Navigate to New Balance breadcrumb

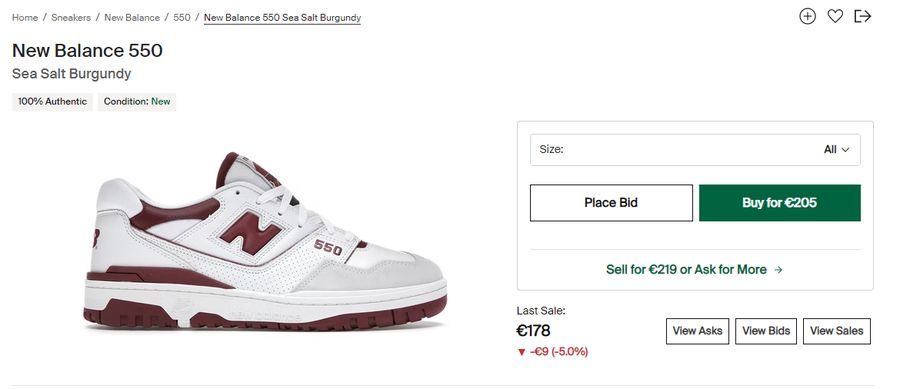pyautogui.click(x=132, y=17)
